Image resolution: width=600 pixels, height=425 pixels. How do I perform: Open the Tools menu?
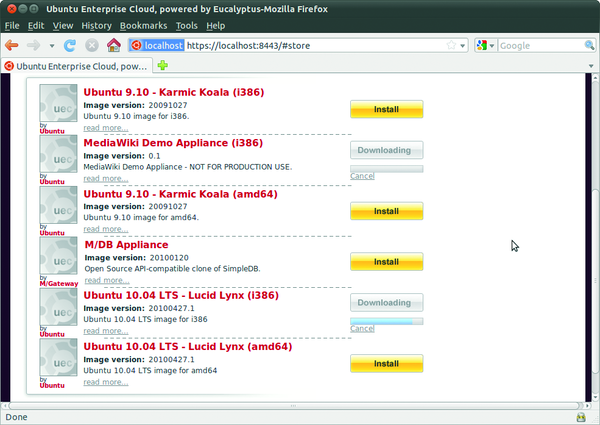tap(187, 26)
